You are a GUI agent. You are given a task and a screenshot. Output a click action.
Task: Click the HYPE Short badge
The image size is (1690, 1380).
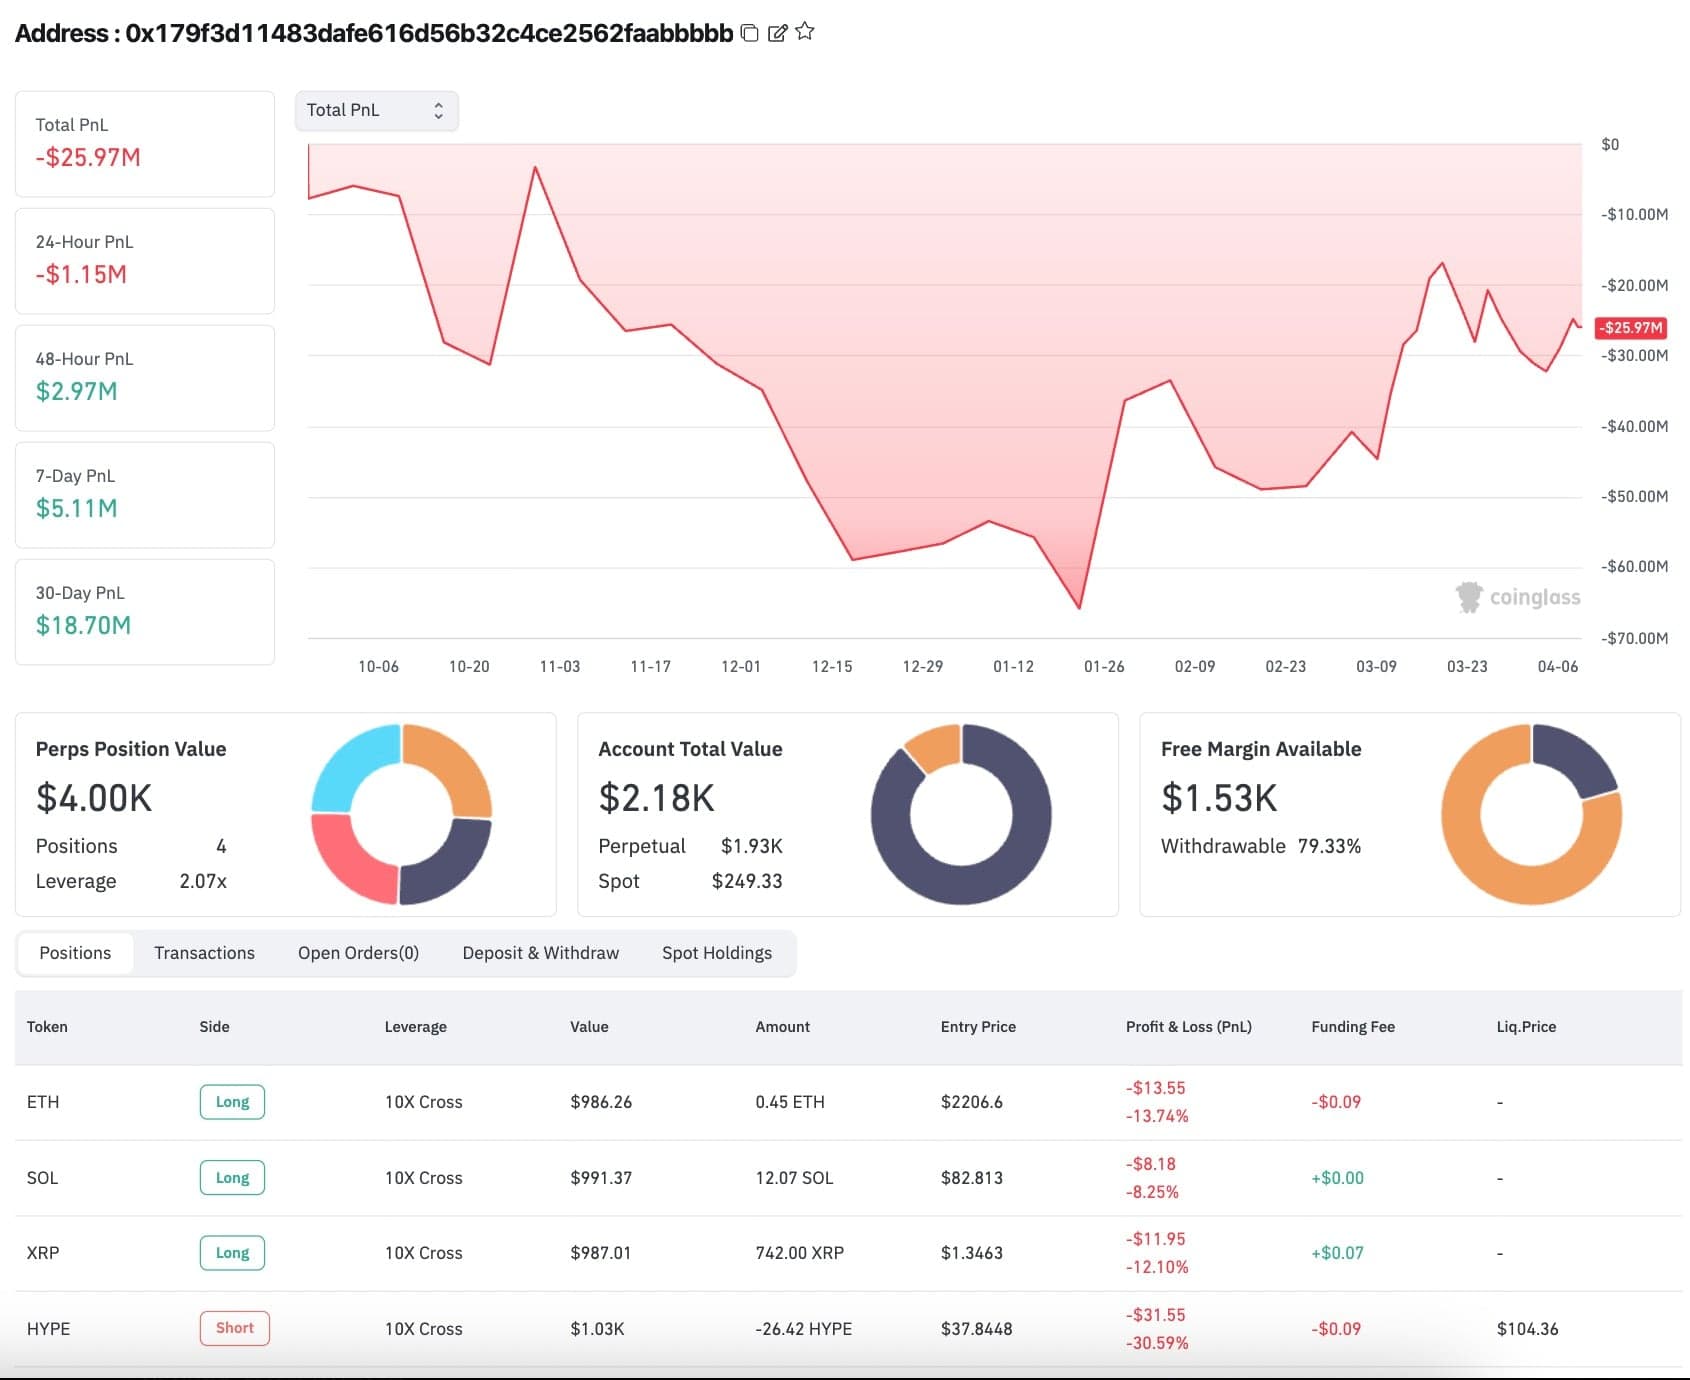235,1328
